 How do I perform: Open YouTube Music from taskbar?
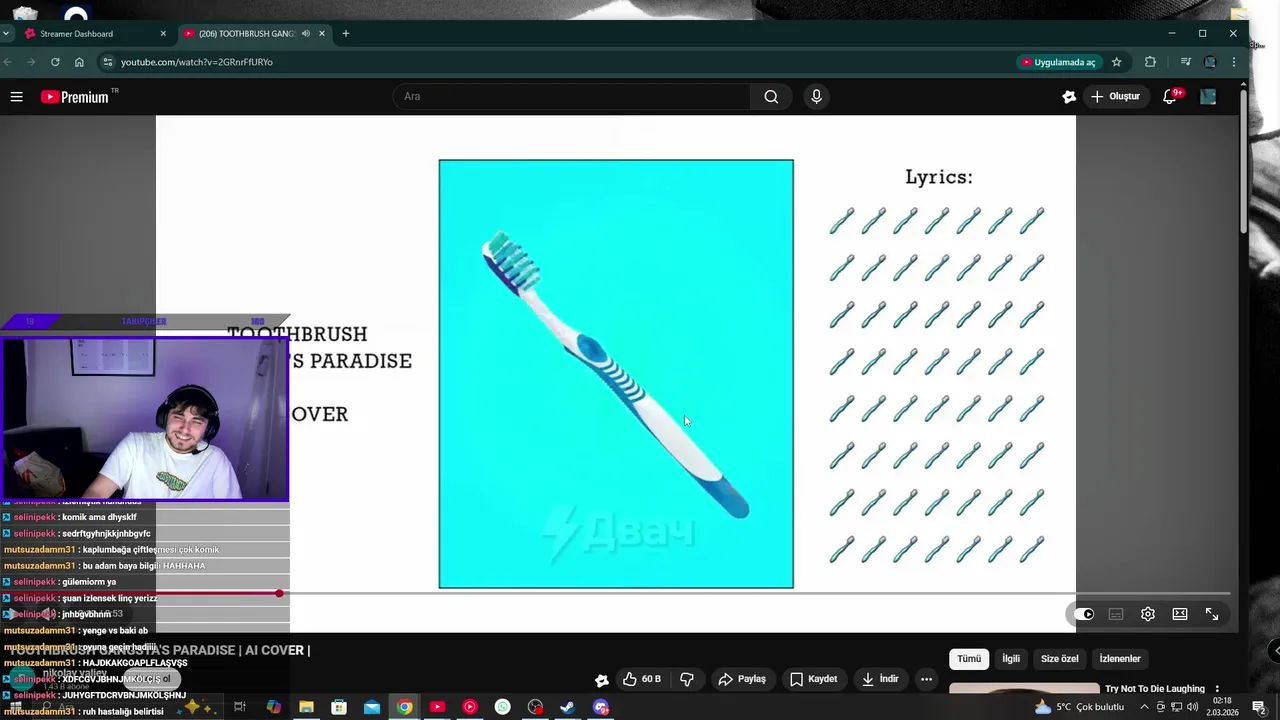point(470,707)
